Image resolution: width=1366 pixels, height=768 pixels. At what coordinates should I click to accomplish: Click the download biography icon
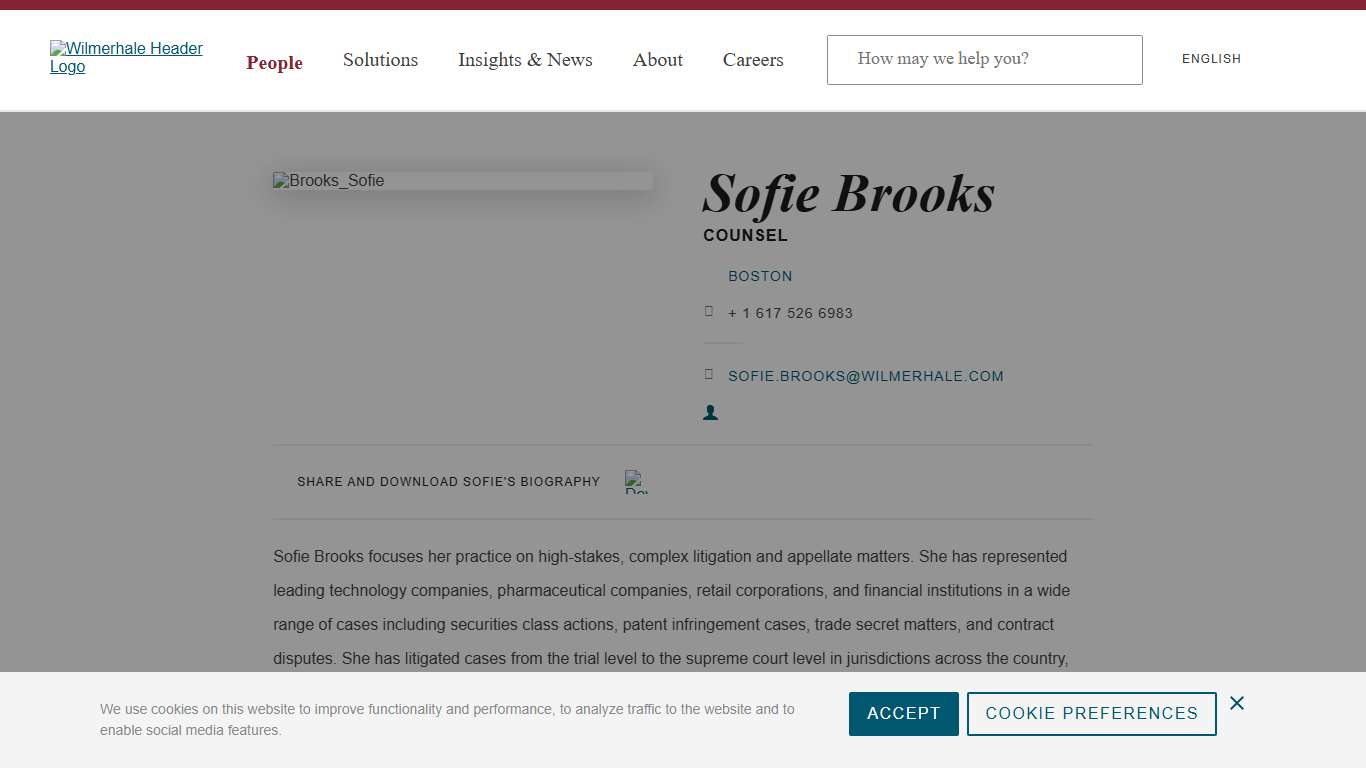(636, 482)
